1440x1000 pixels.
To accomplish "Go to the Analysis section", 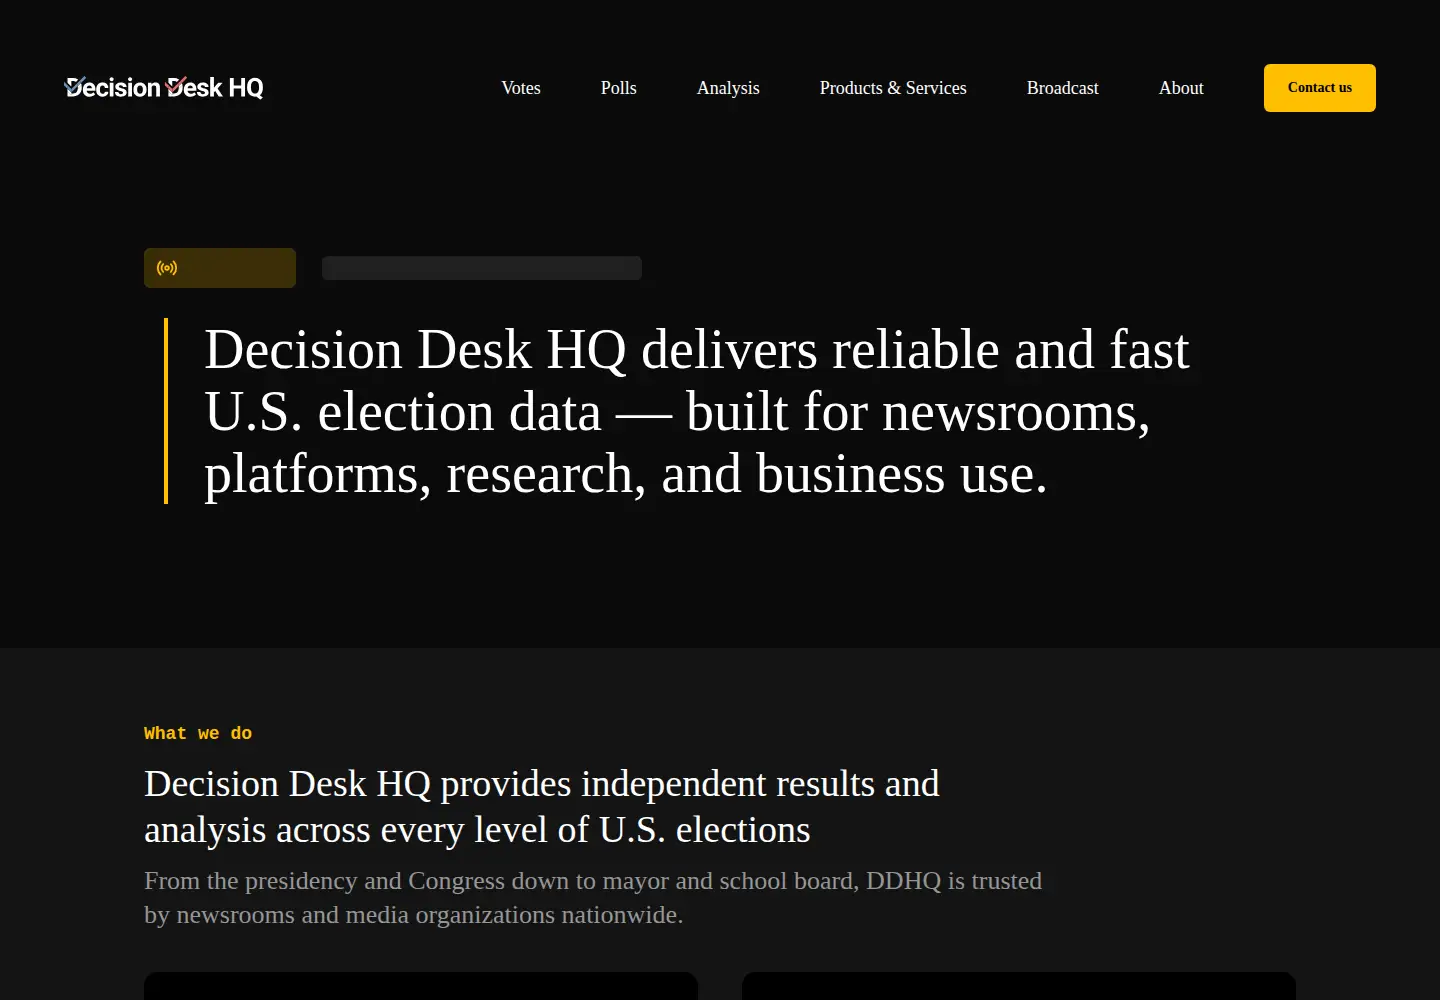I will [x=728, y=88].
